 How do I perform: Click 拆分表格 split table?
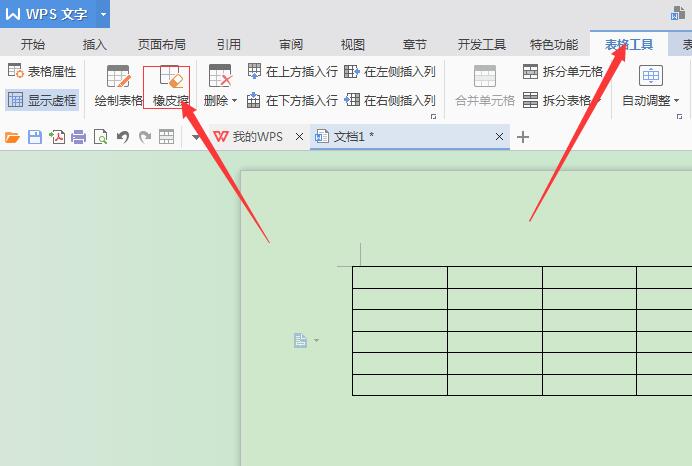click(x=557, y=100)
